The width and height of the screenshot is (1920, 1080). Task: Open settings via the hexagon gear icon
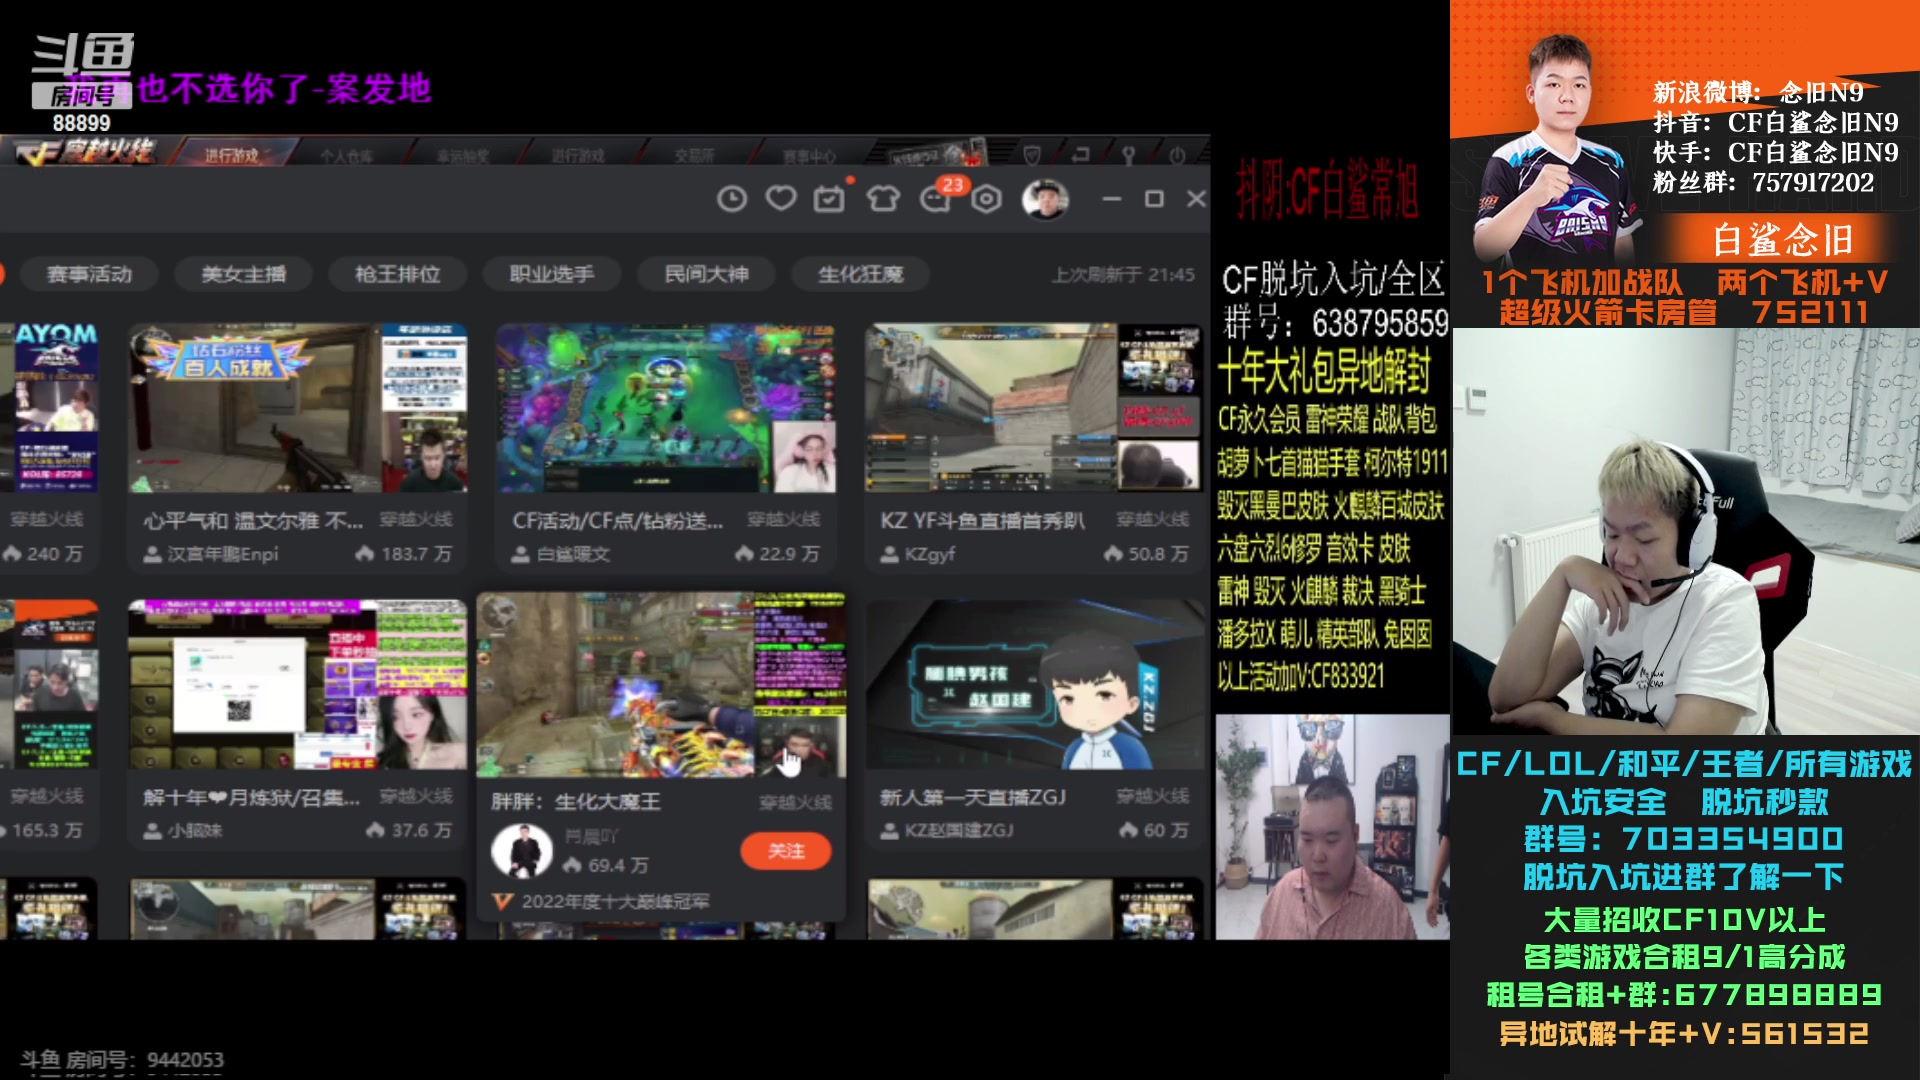pos(985,198)
